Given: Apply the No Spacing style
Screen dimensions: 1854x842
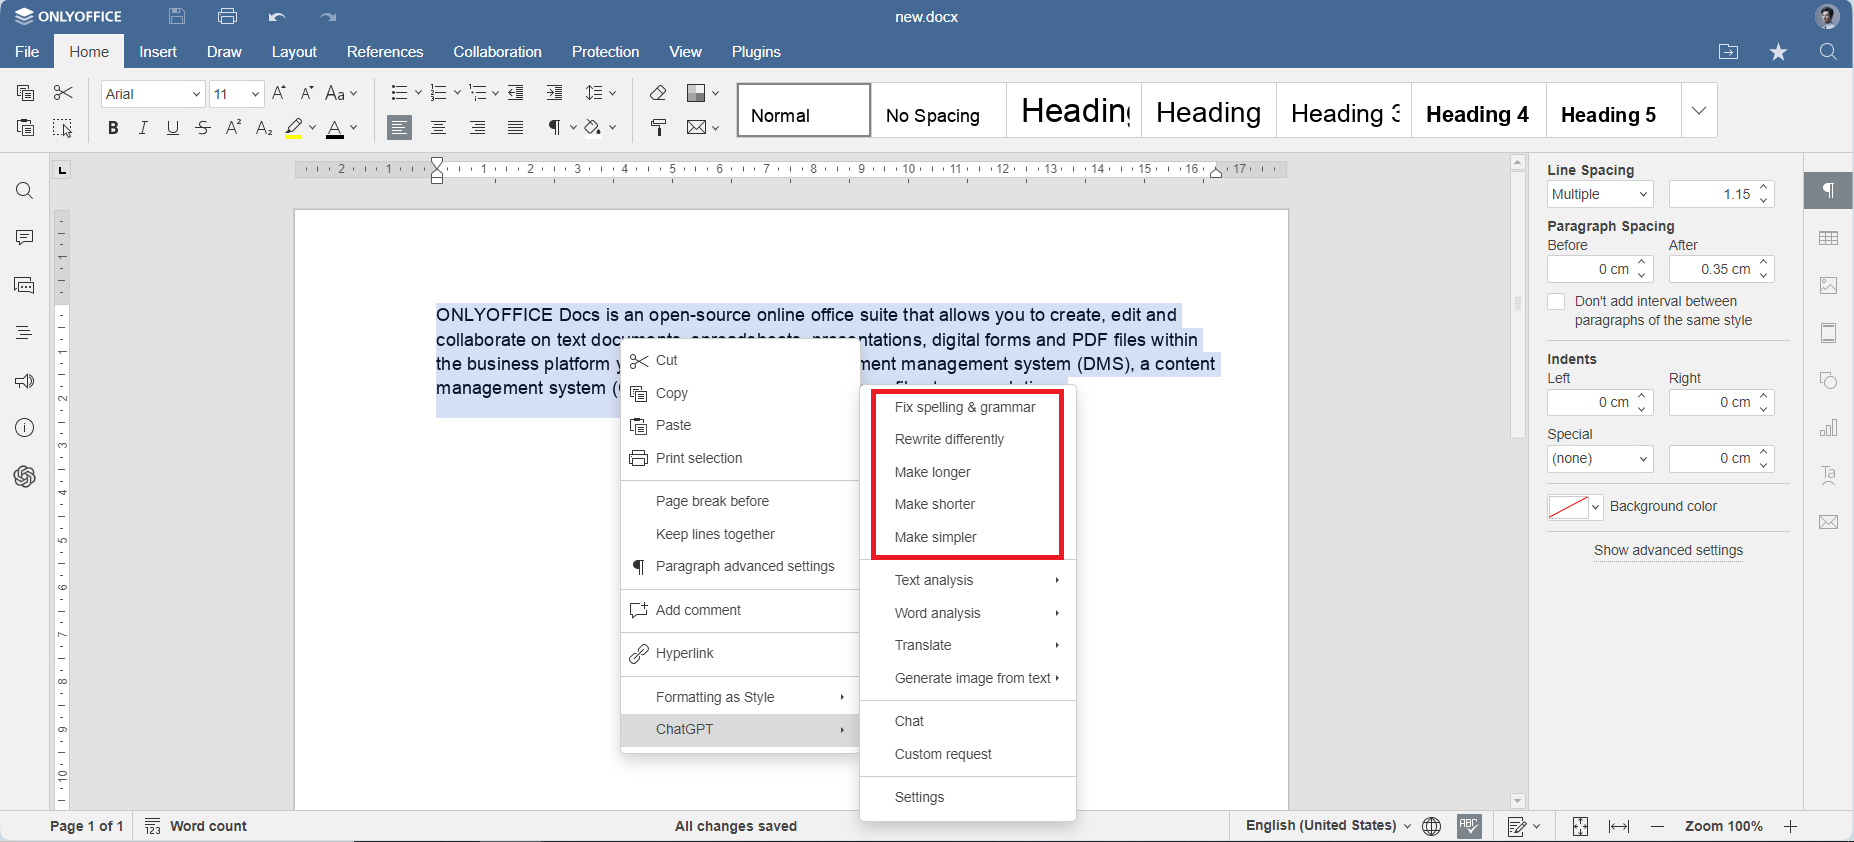Looking at the screenshot, I should (x=937, y=110).
